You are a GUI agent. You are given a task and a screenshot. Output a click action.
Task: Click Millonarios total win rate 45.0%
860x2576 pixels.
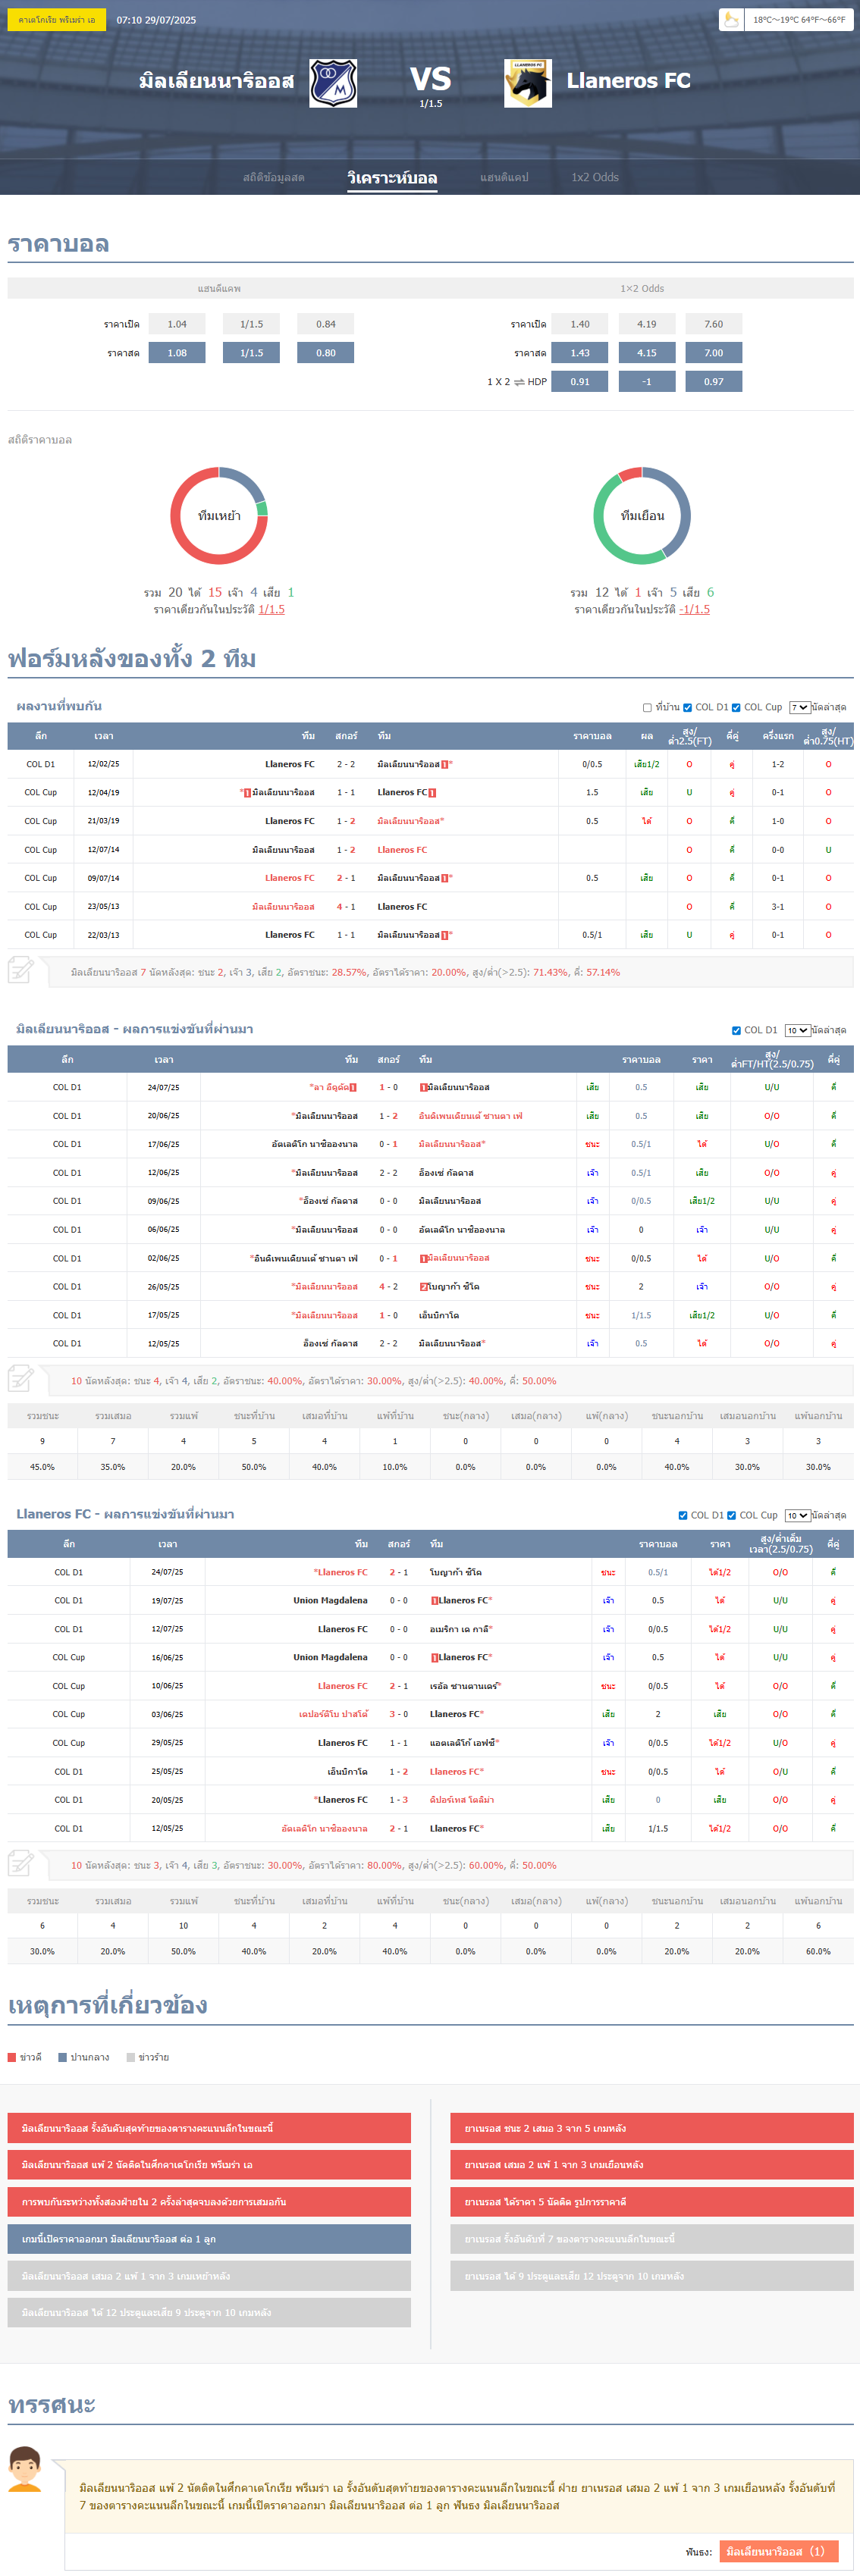click(x=42, y=1467)
